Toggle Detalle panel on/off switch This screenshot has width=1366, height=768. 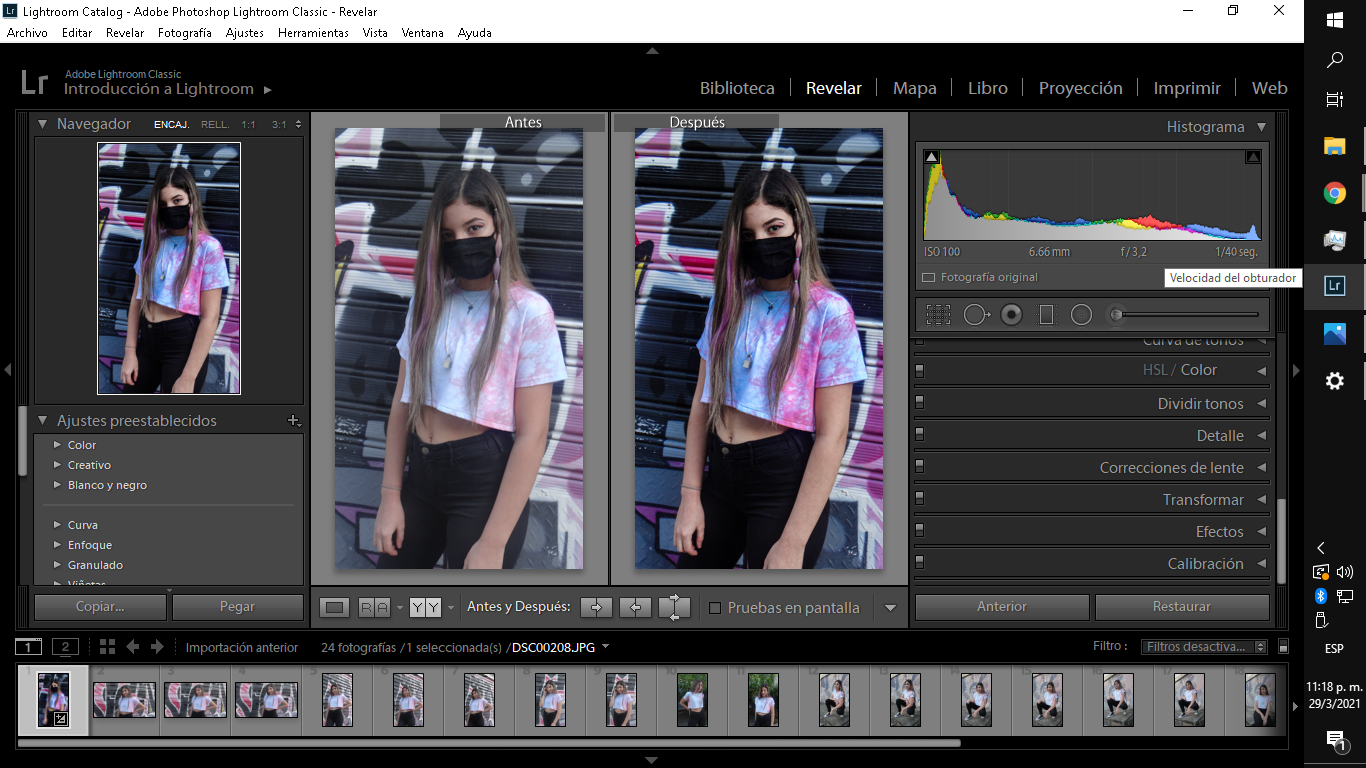click(x=919, y=435)
